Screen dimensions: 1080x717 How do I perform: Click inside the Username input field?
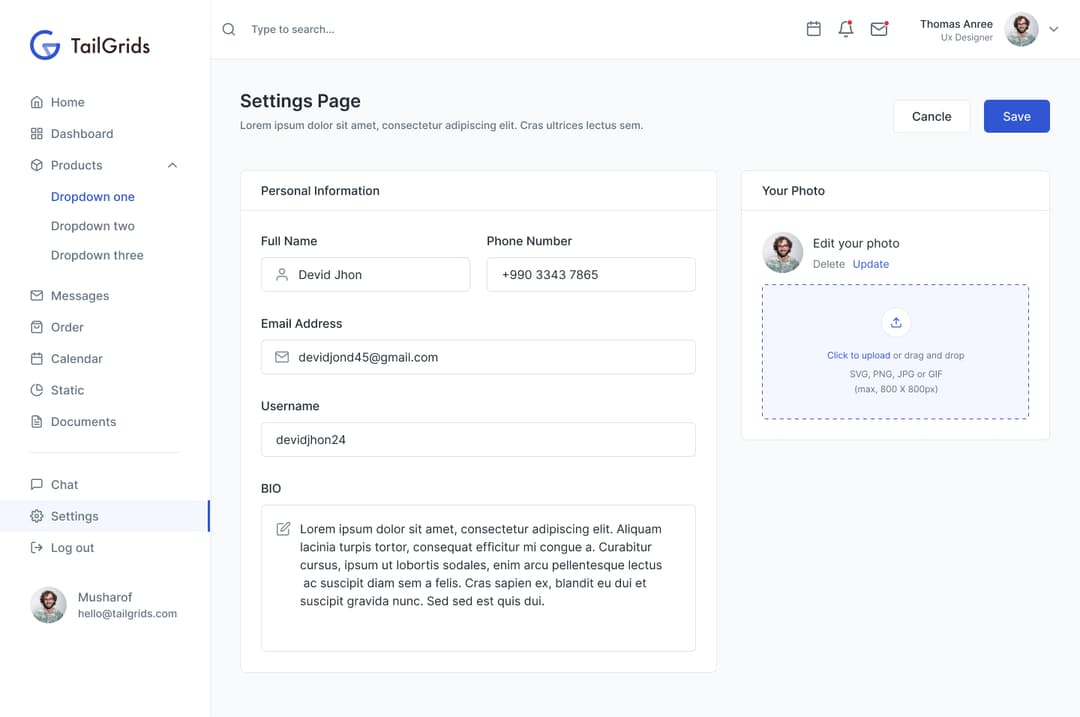click(478, 439)
